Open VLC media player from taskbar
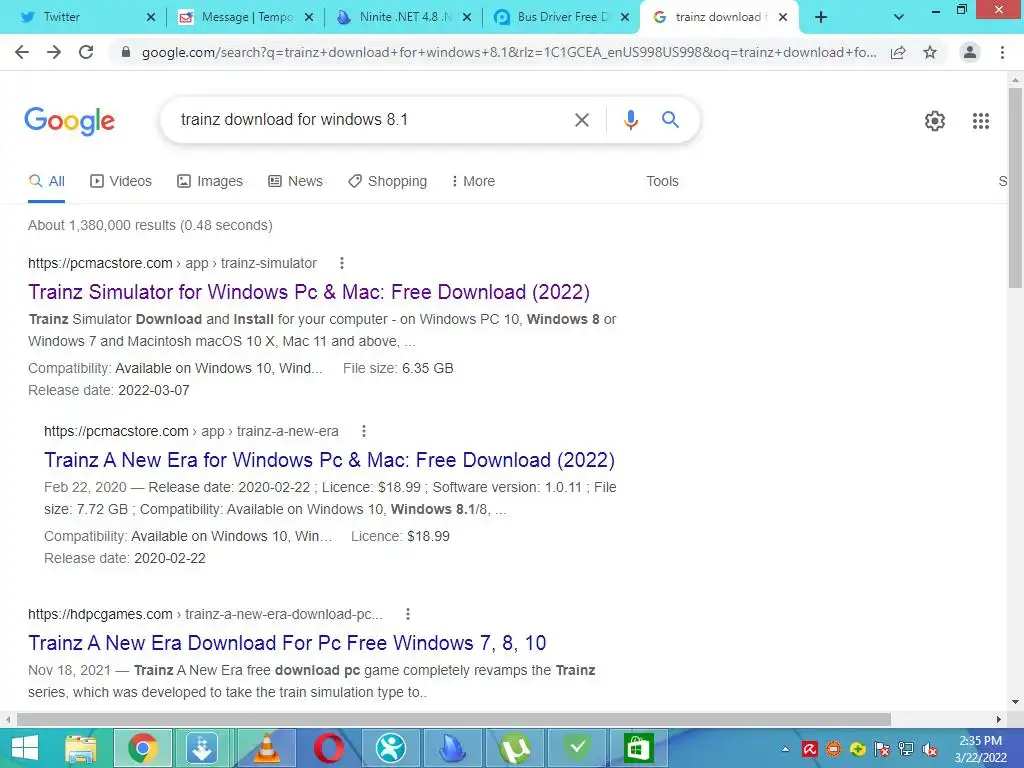The height and width of the screenshot is (768, 1024). pos(266,748)
